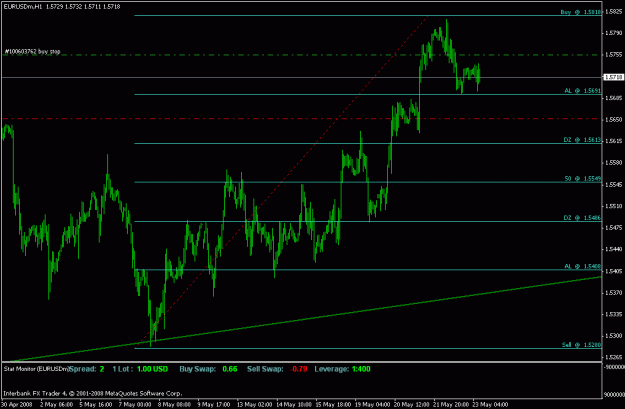Click the Buy Swap 0.66 value
The width and height of the screenshot is (625, 409).
click(230, 369)
